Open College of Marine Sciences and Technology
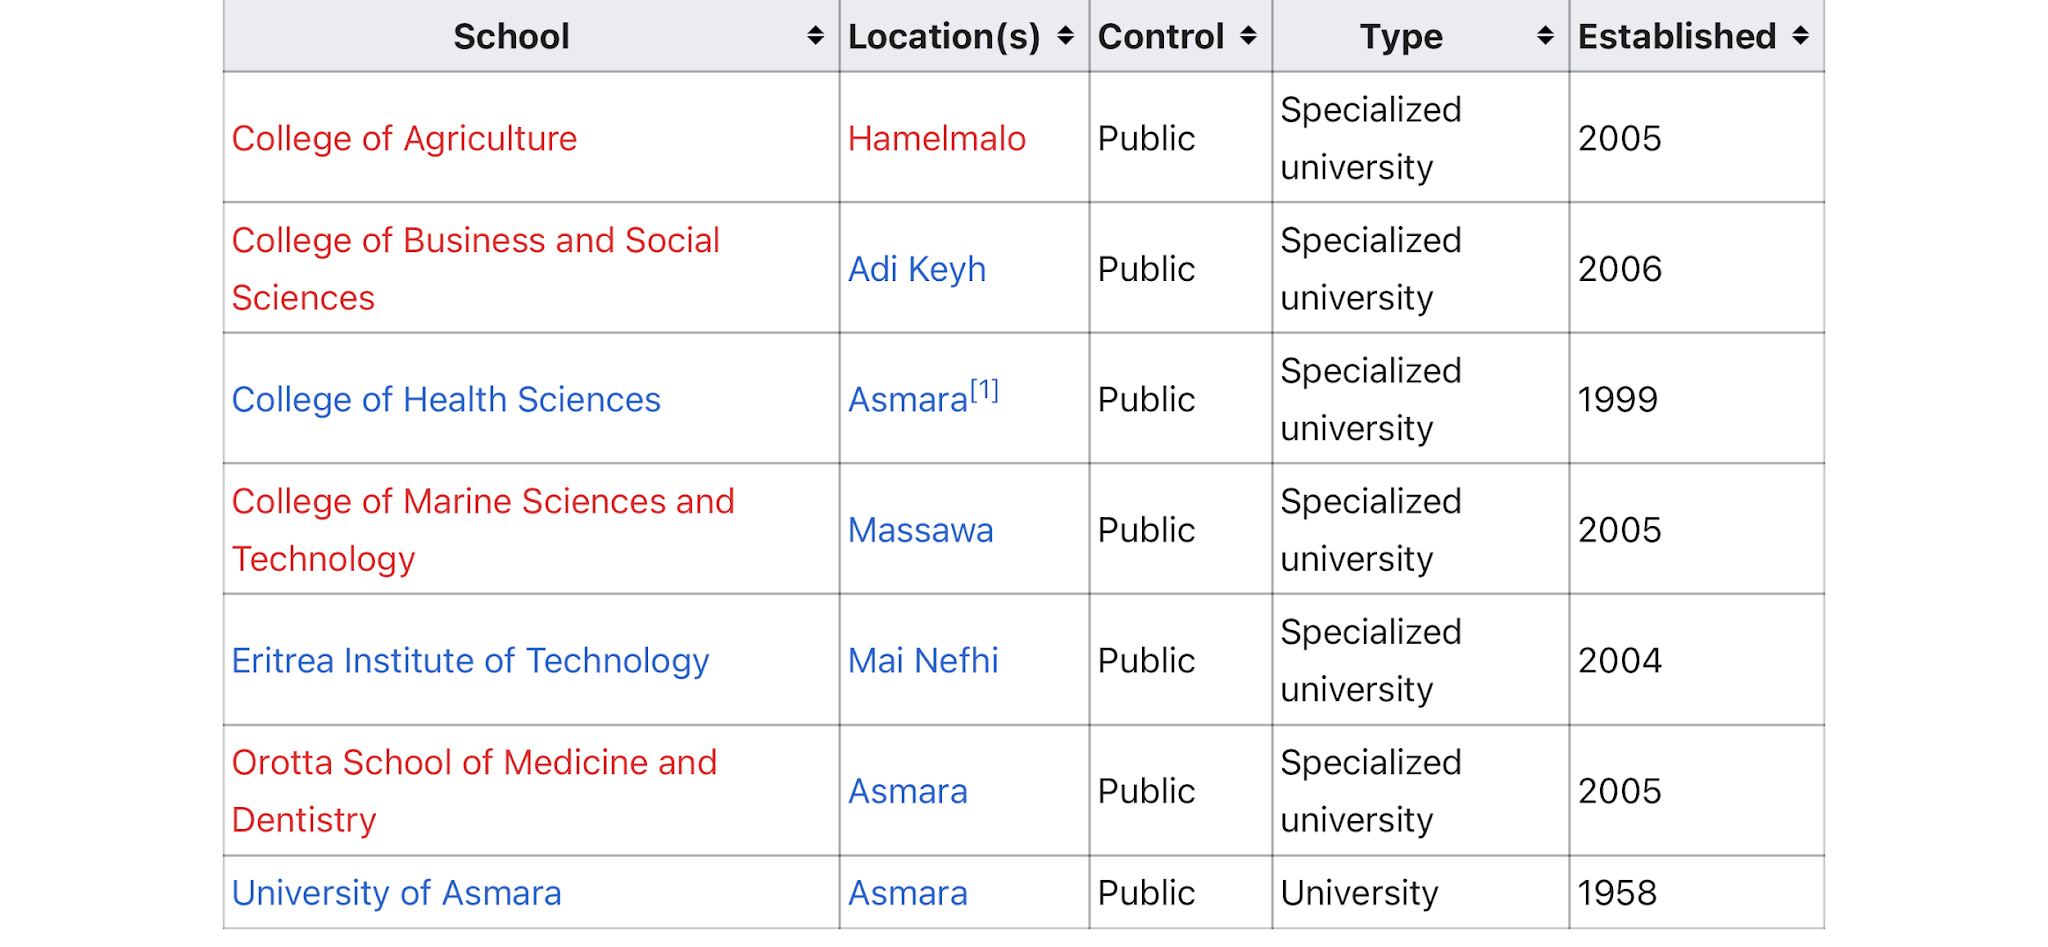 483,530
